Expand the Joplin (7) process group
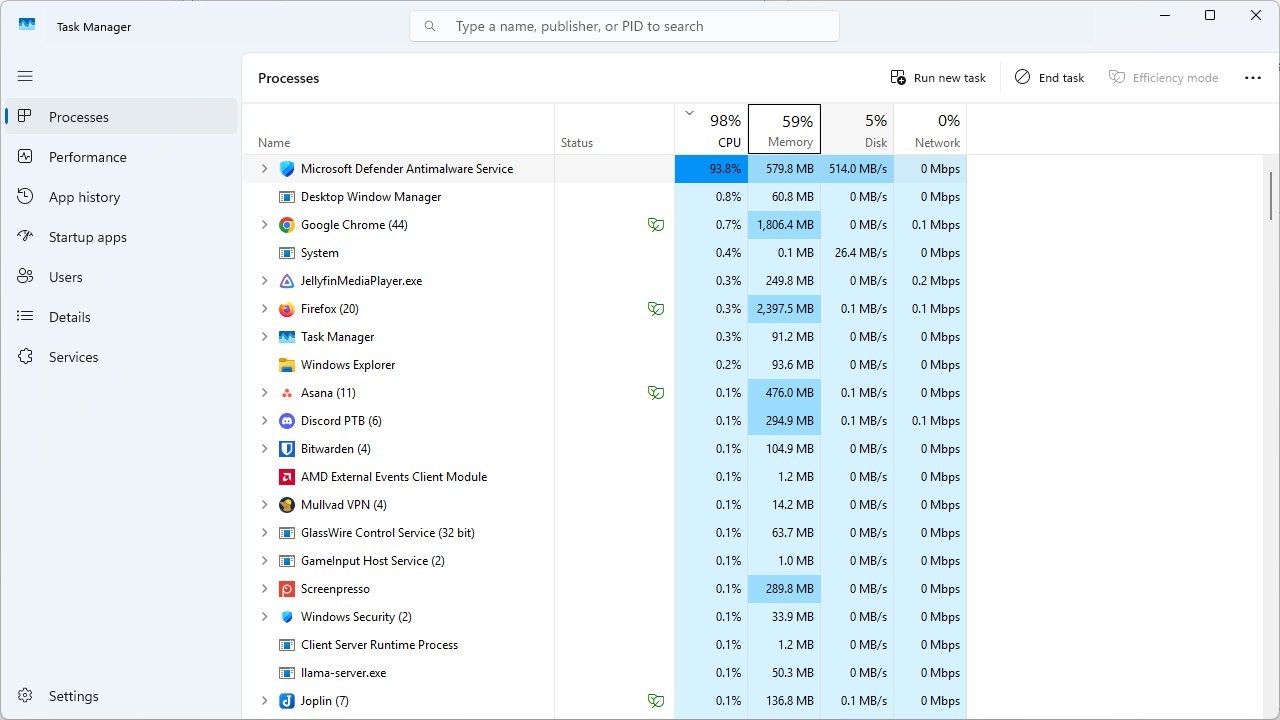 tap(264, 701)
